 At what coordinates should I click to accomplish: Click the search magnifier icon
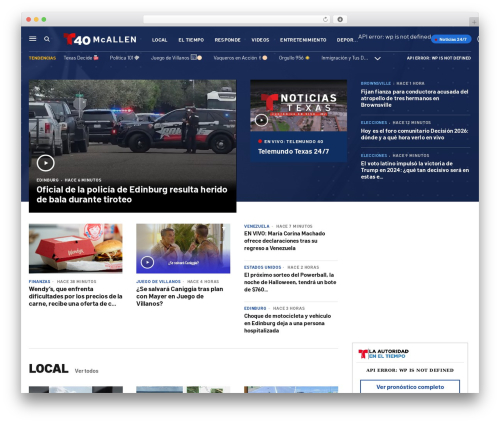click(x=47, y=39)
